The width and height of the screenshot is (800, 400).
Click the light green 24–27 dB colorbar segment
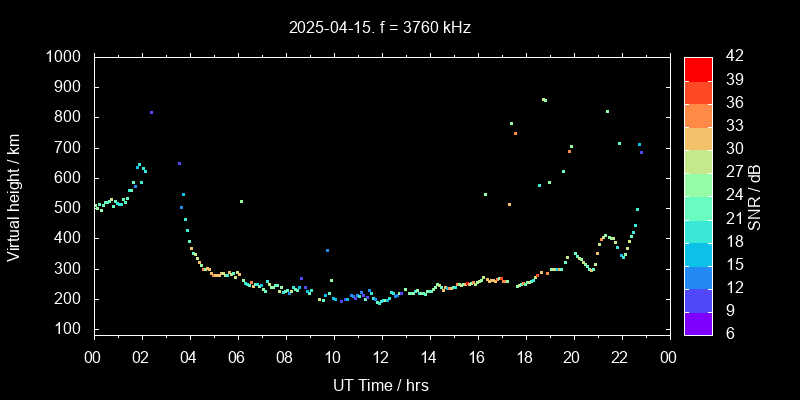tap(698, 184)
